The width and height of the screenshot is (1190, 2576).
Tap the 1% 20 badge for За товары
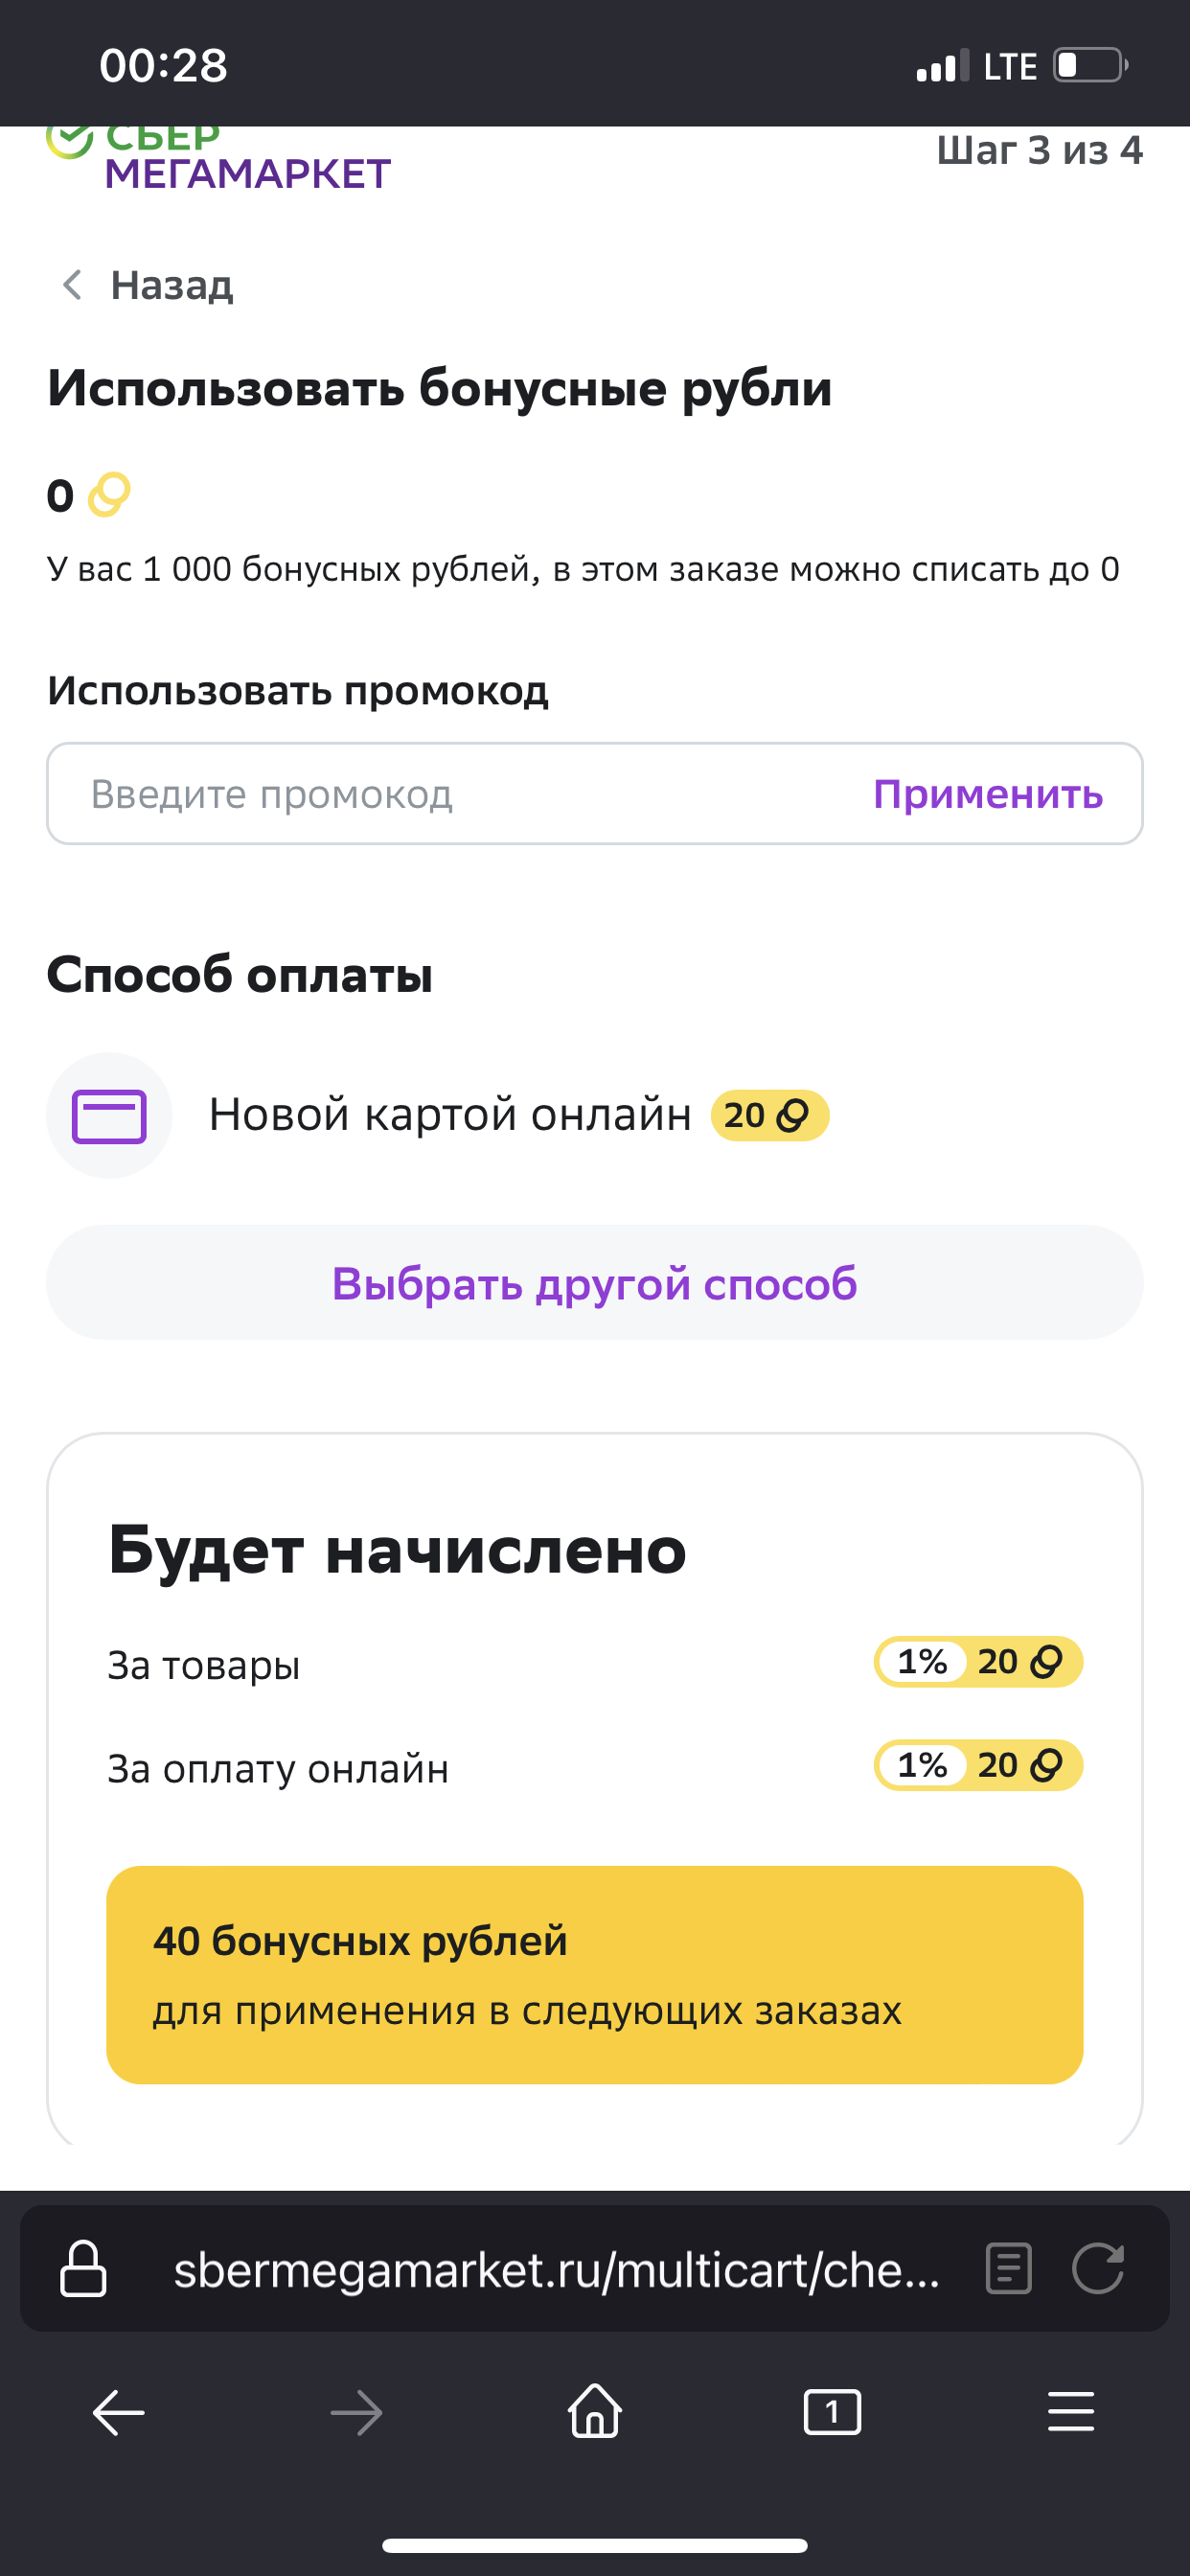coord(978,1662)
